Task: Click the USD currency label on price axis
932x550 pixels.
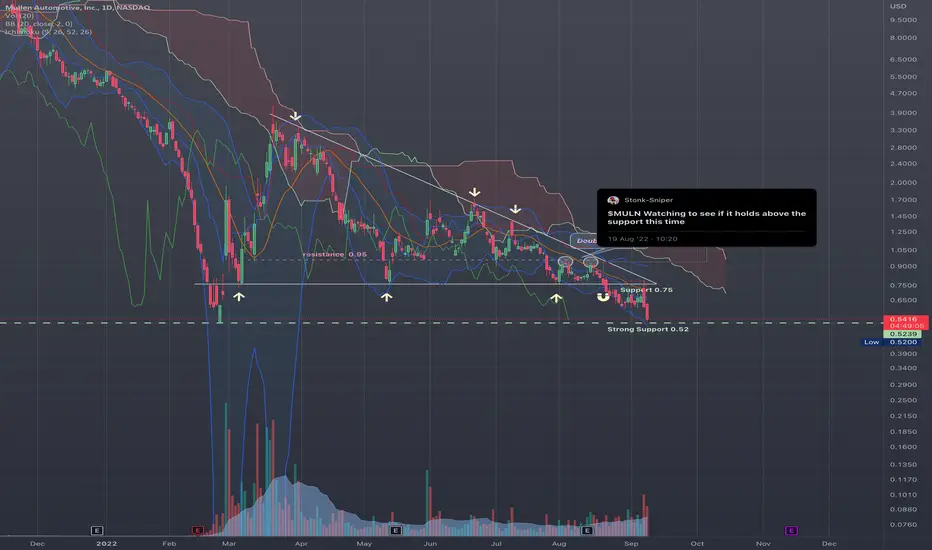Action: tap(898, 6)
